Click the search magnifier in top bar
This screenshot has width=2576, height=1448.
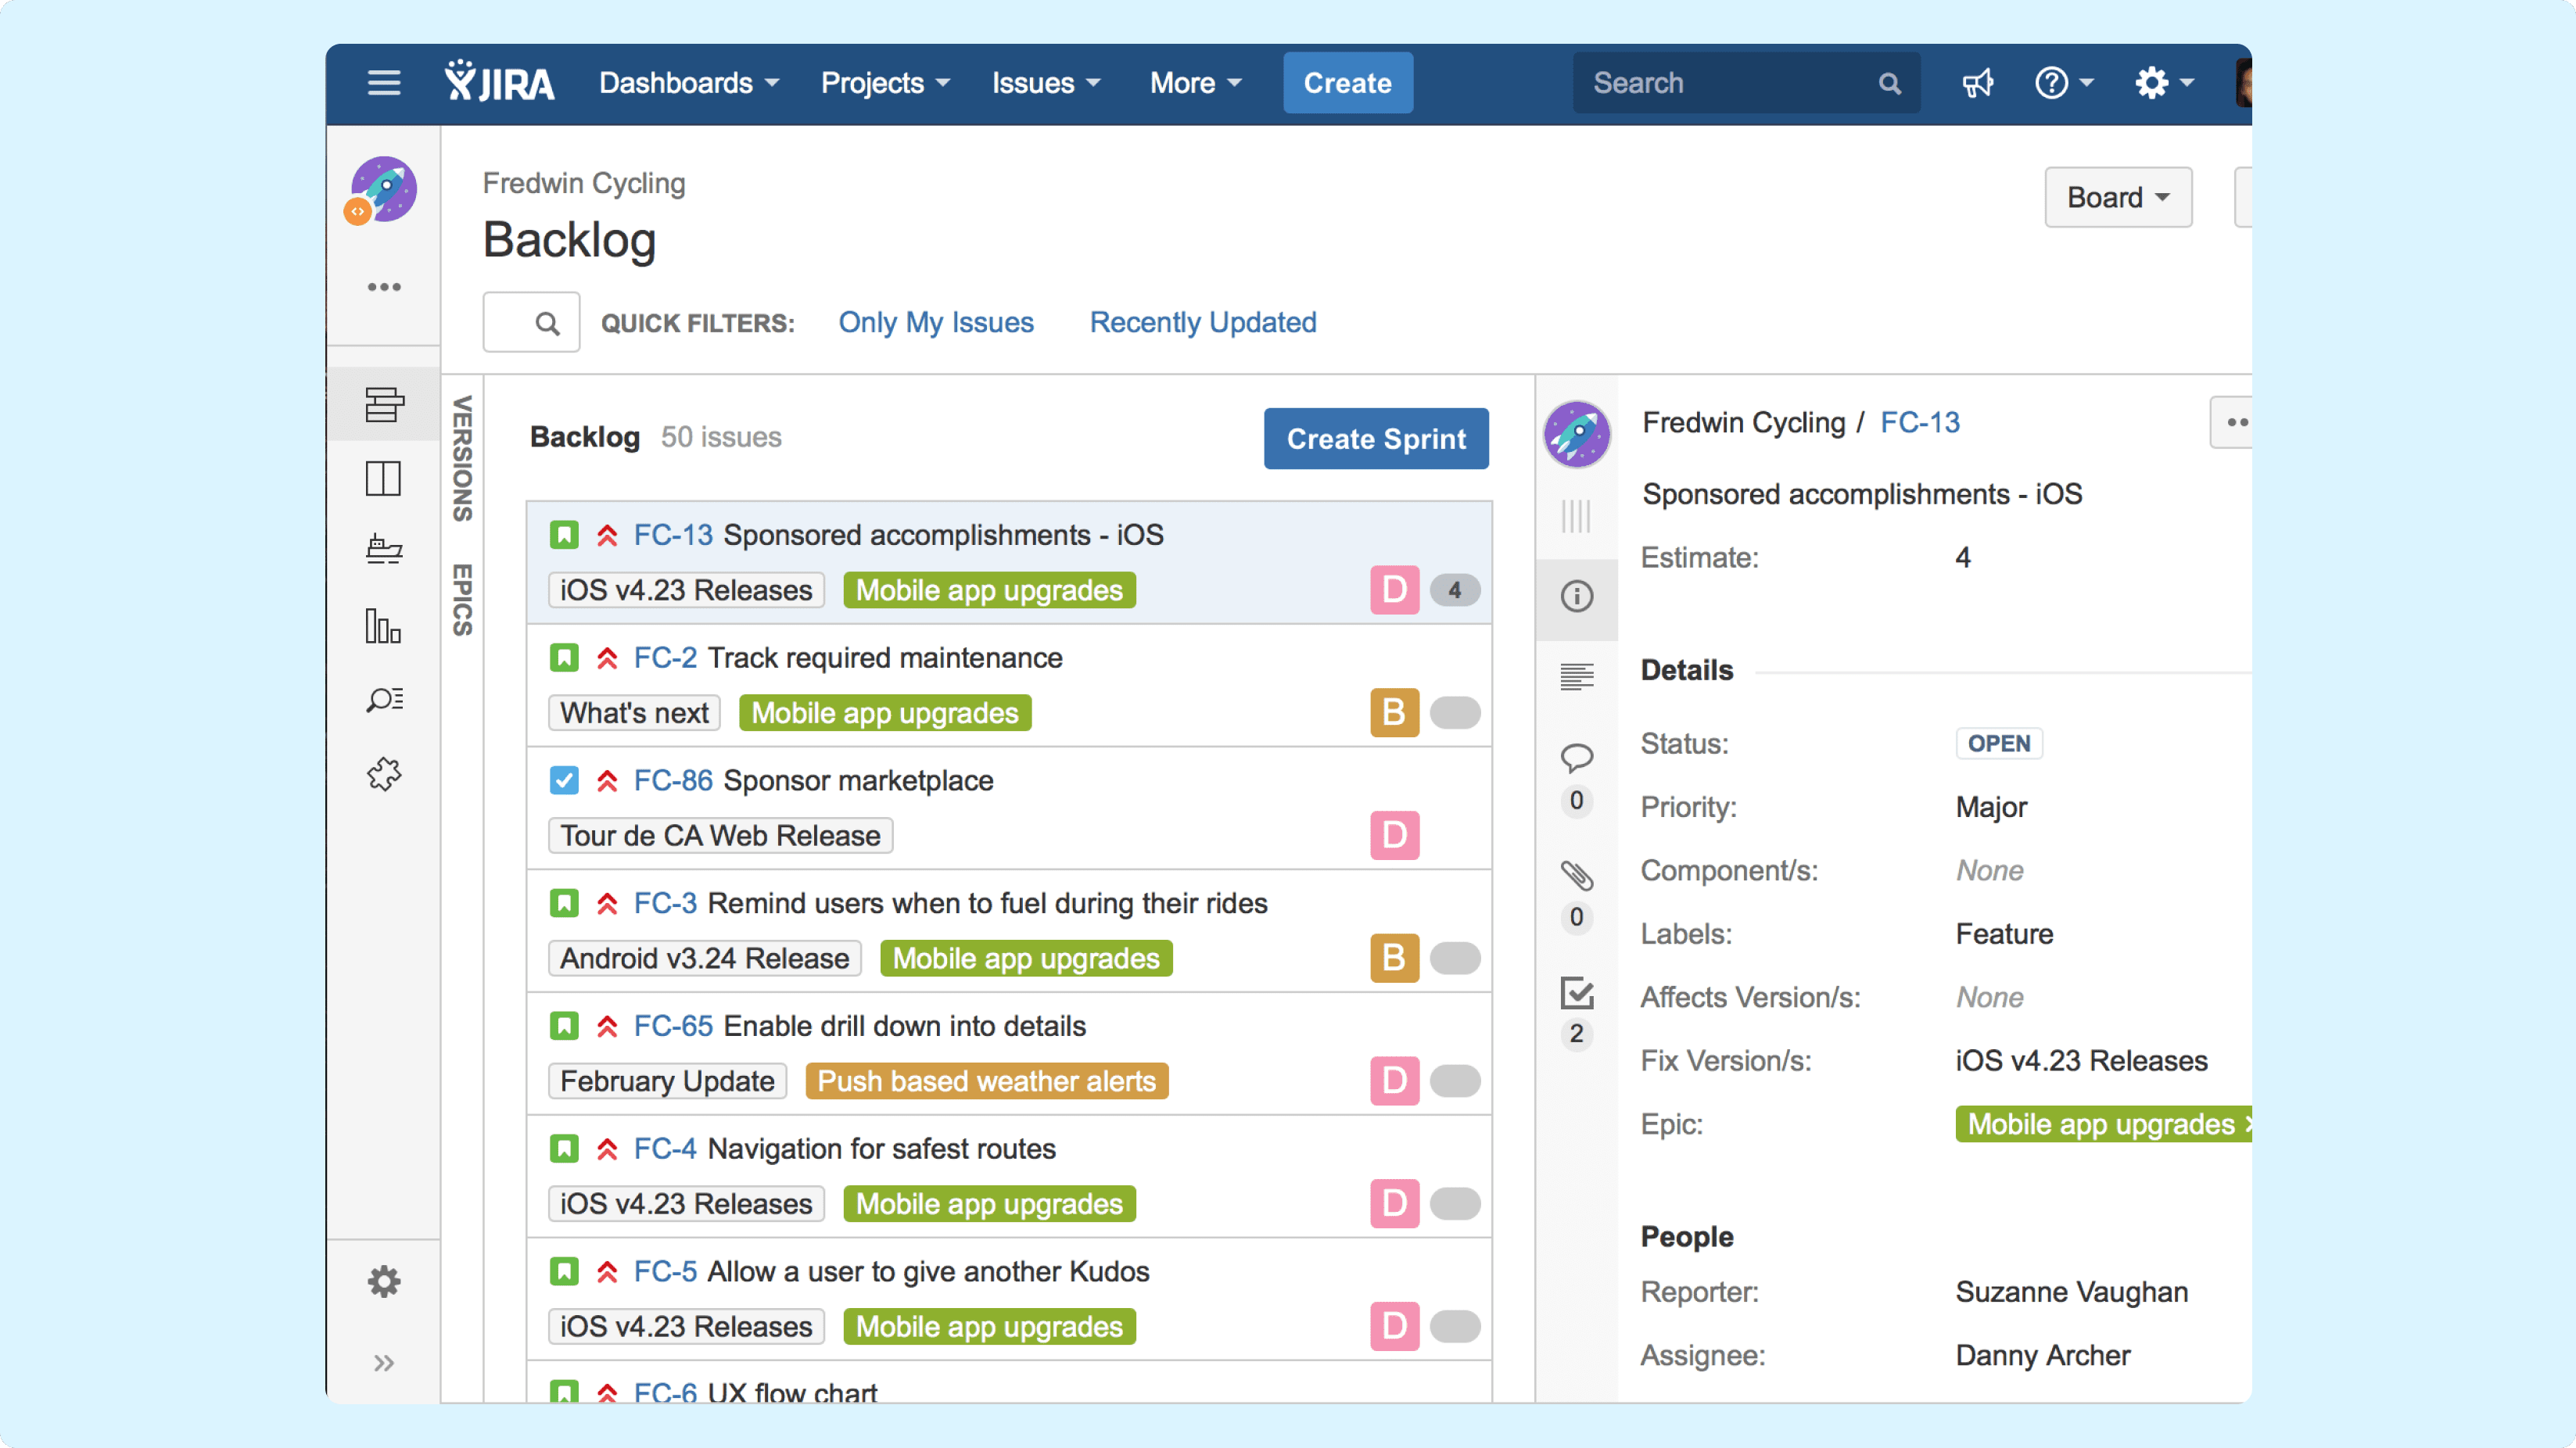click(x=1889, y=83)
